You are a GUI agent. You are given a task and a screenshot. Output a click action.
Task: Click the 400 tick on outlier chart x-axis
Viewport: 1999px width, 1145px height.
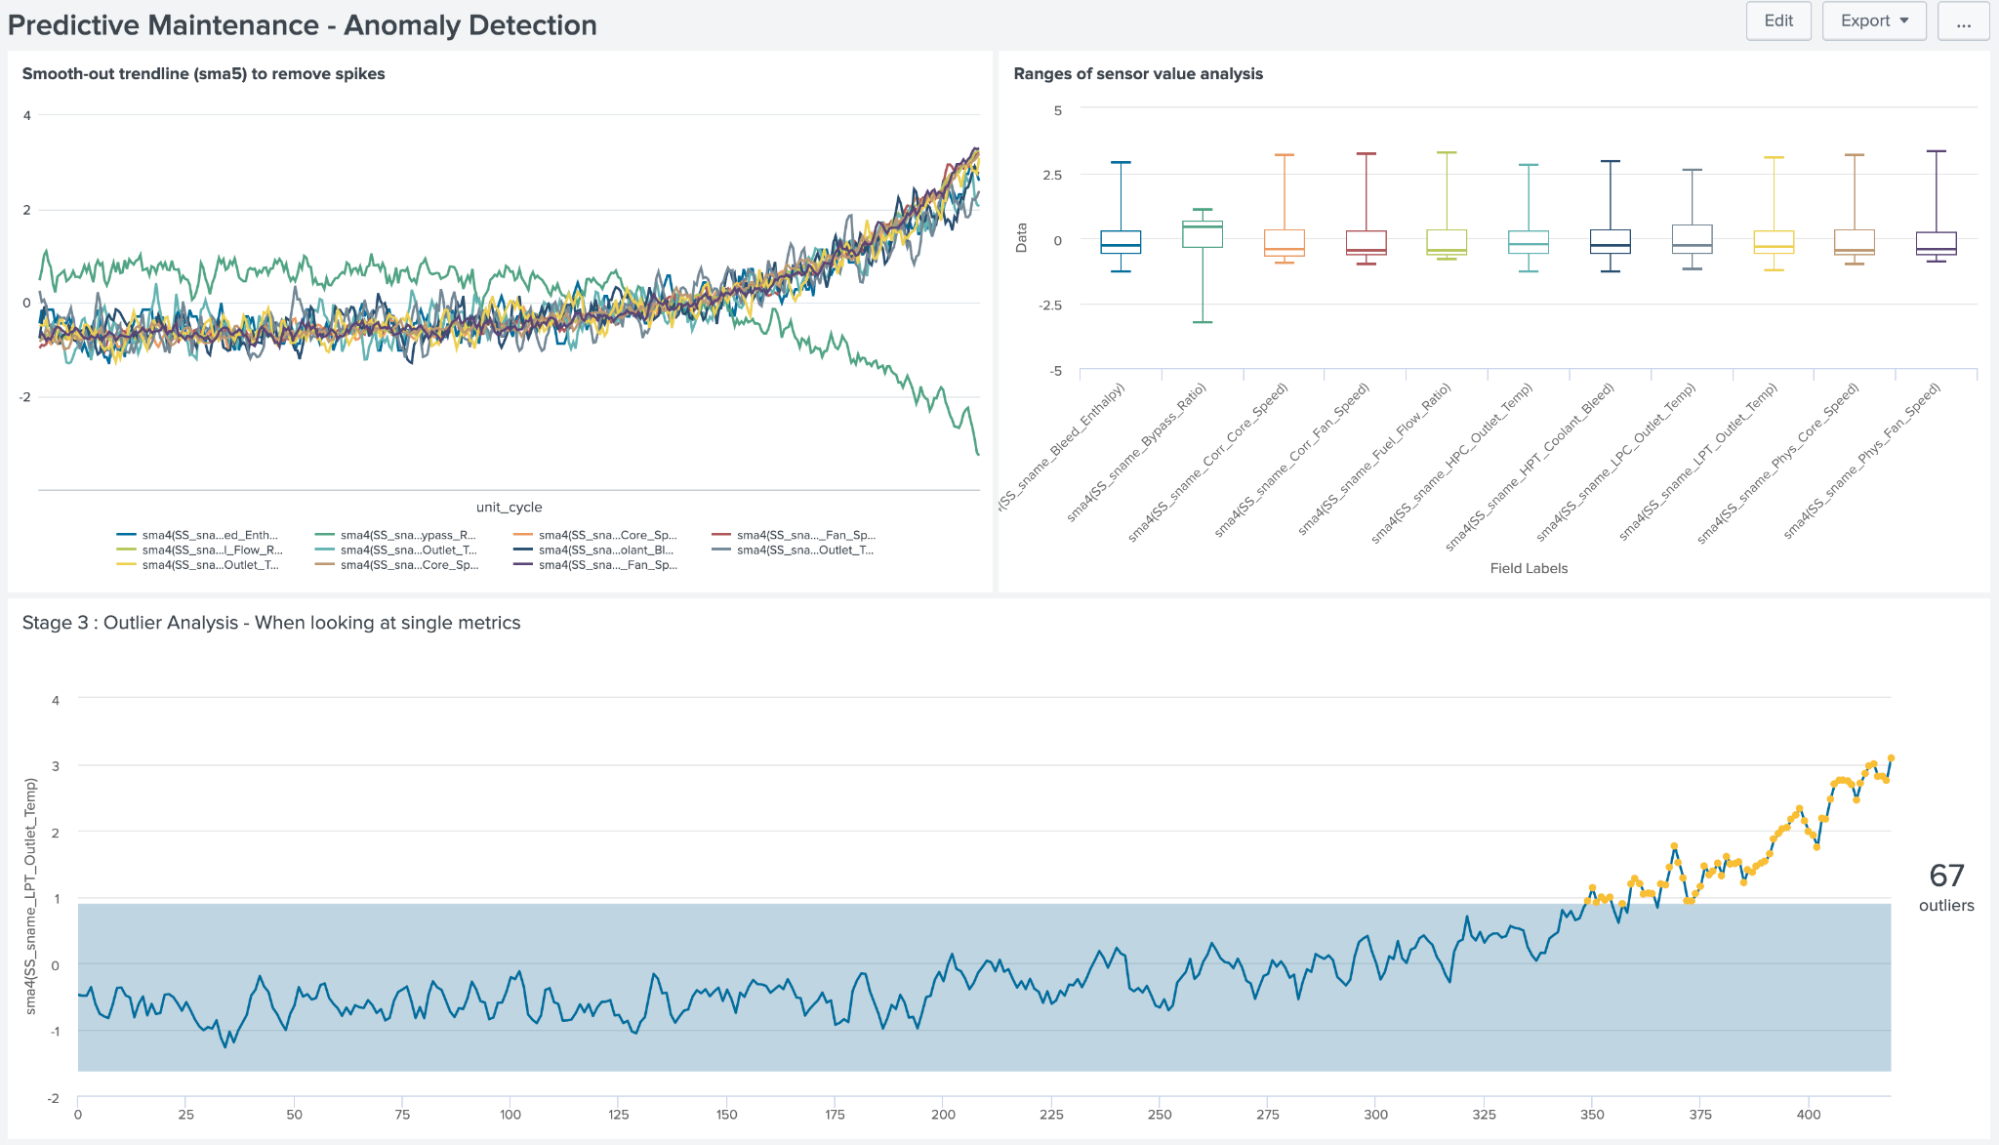(x=1808, y=1114)
